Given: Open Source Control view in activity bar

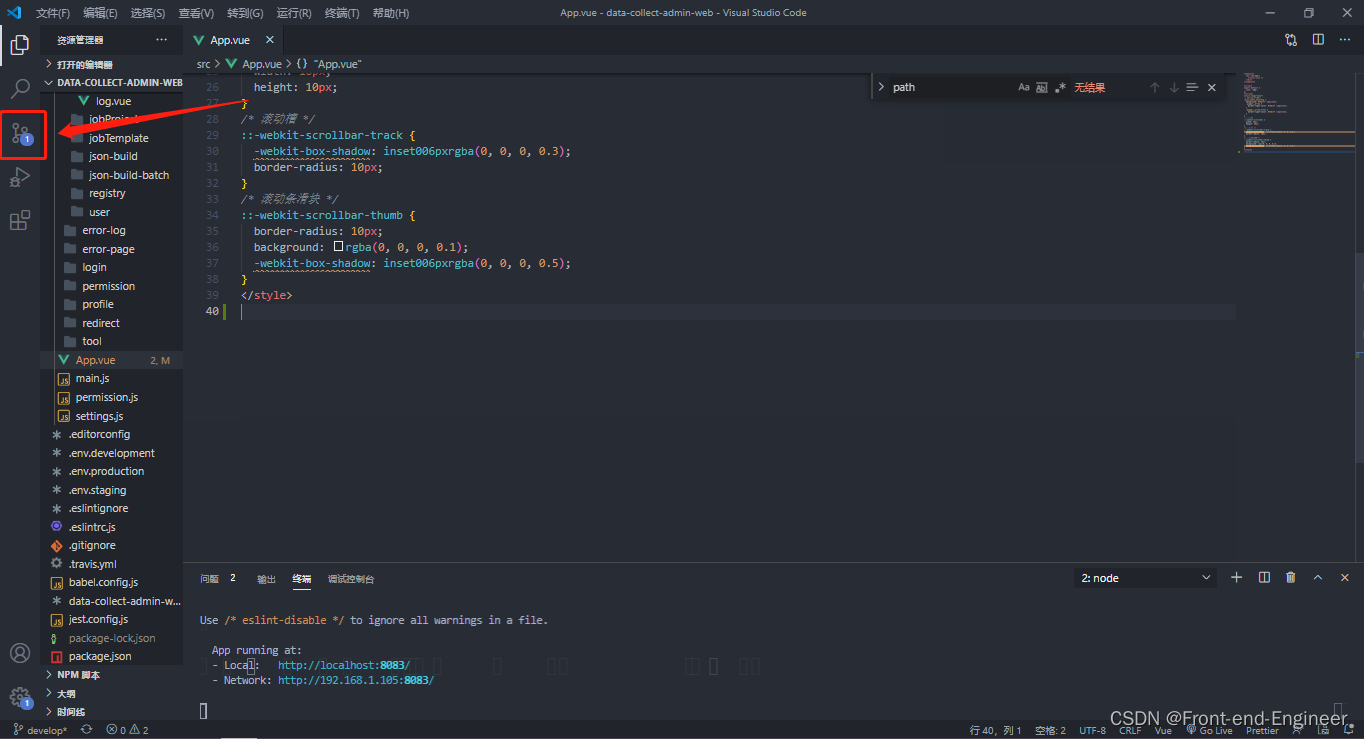Looking at the screenshot, I should point(20,133).
